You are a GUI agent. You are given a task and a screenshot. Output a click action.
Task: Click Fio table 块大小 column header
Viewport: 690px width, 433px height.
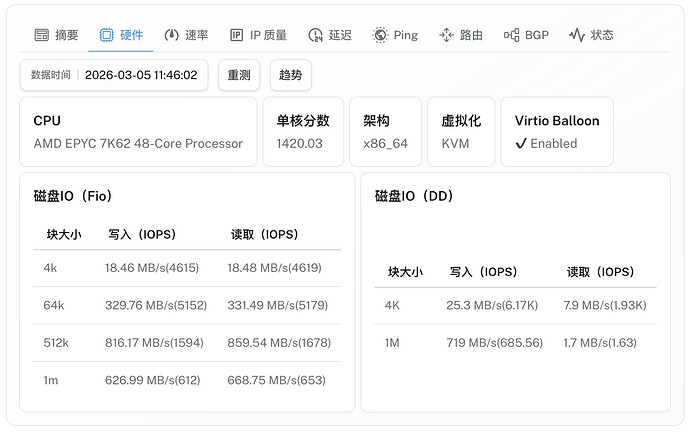click(64, 235)
